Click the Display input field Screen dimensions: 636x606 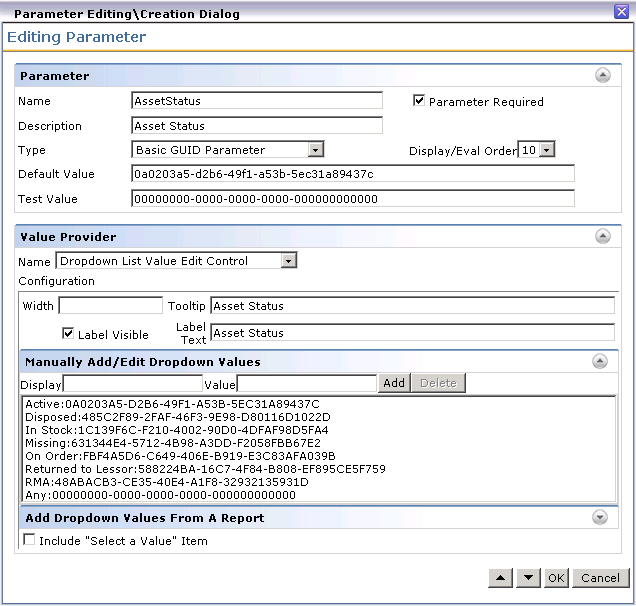[x=133, y=383]
